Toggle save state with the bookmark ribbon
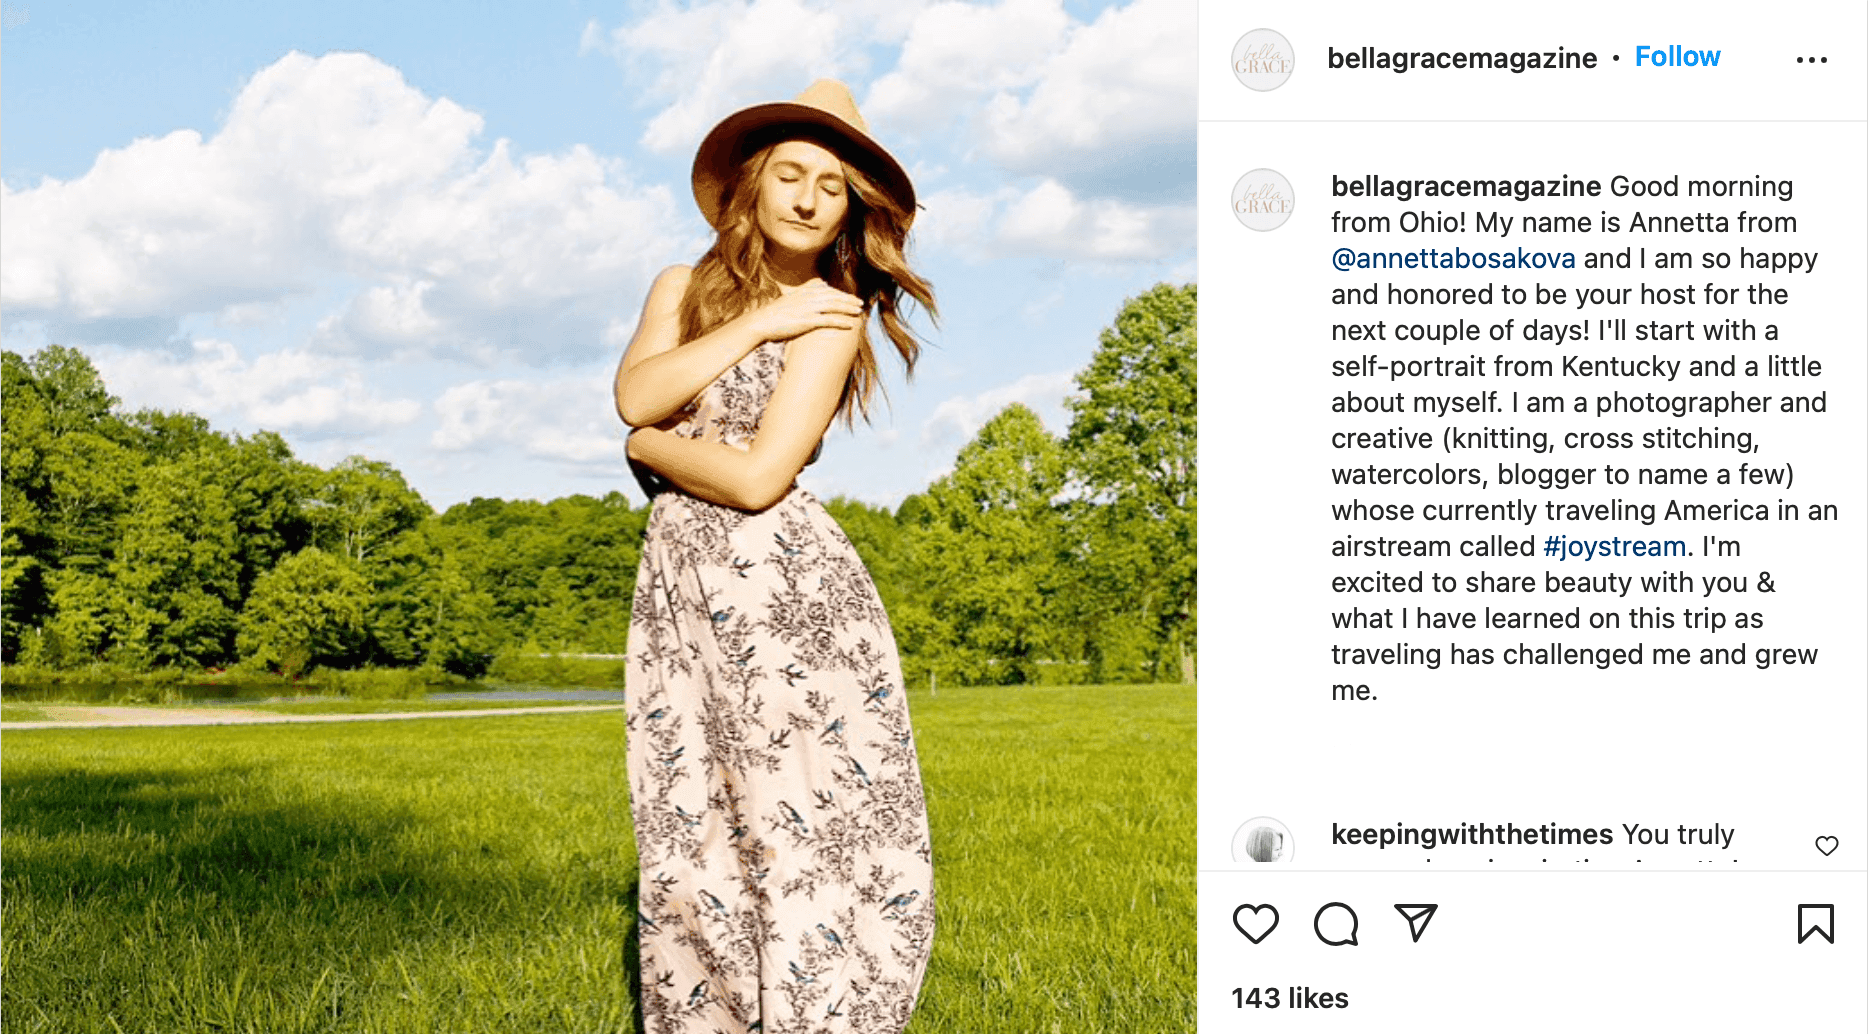This screenshot has height=1034, width=1868. tap(1817, 921)
